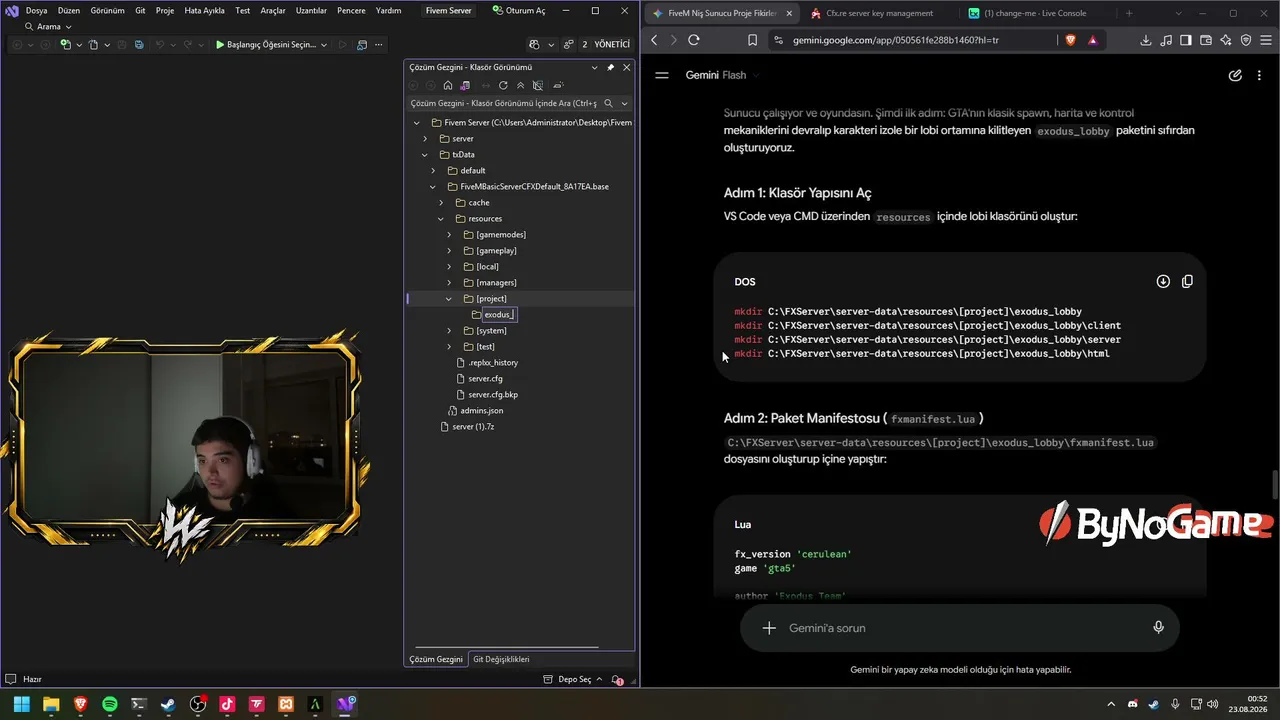This screenshot has height=720, width=1280.
Task: Click the Live Share icon in Visual Studio
Action: click(x=568, y=45)
